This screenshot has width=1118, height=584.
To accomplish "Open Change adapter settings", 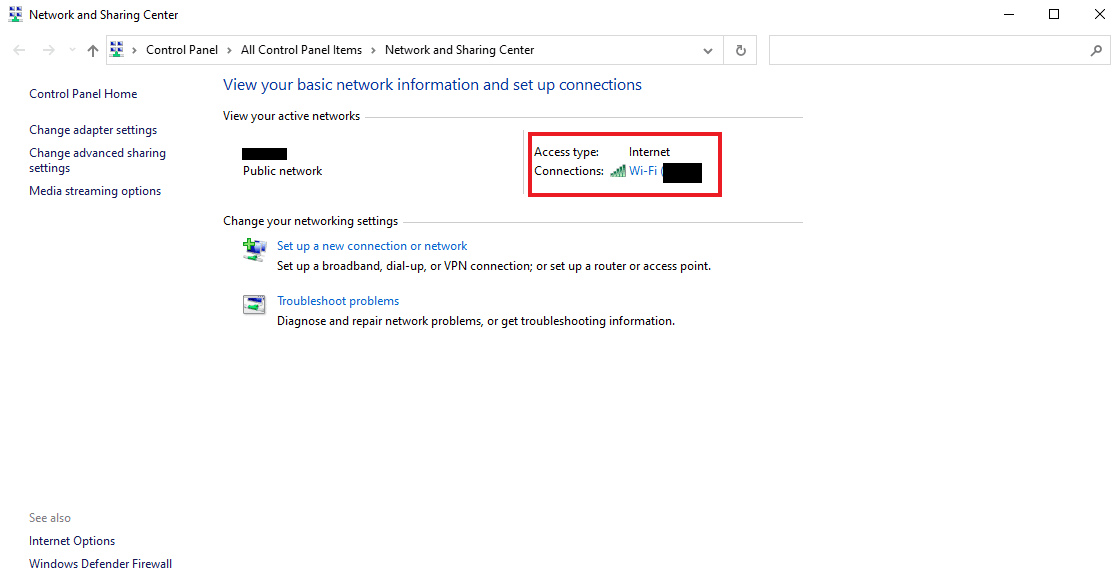I will tap(93, 130).
